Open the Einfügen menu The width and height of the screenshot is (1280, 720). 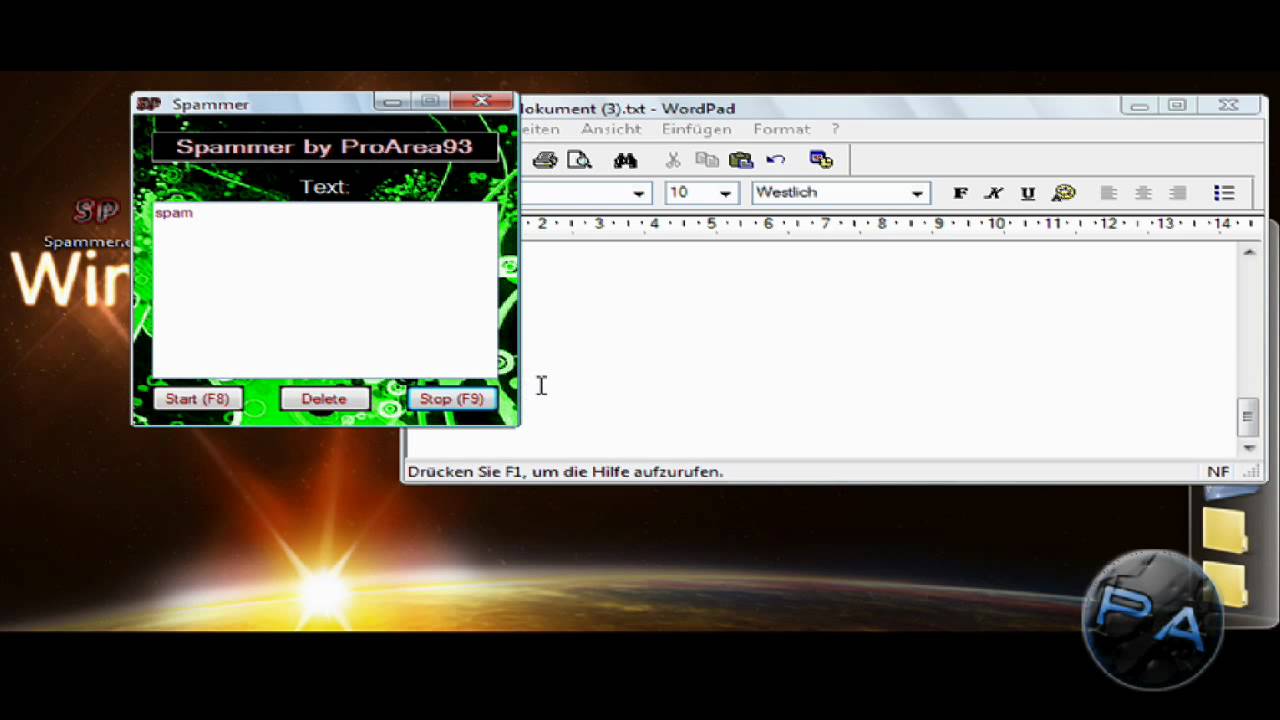[696, 129]
